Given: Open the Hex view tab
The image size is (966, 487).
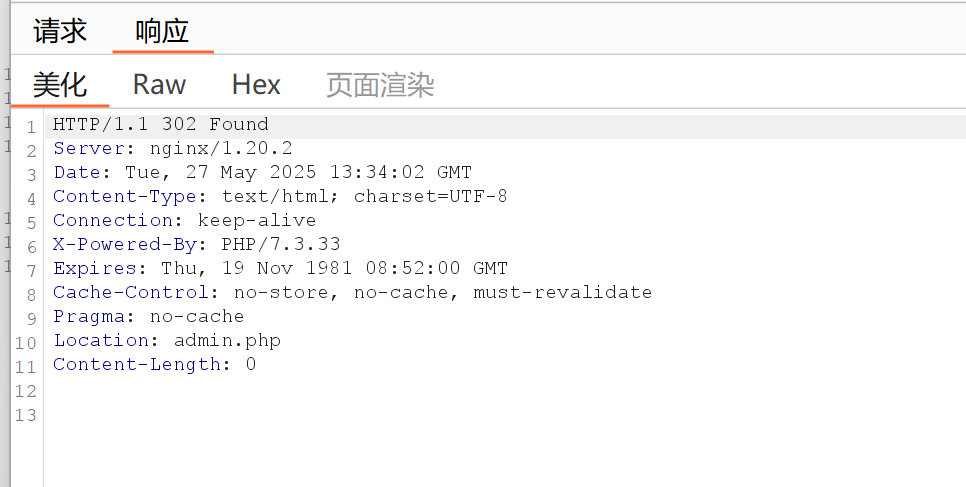Looking at the screenshot, I should click(x=256, y=84).
